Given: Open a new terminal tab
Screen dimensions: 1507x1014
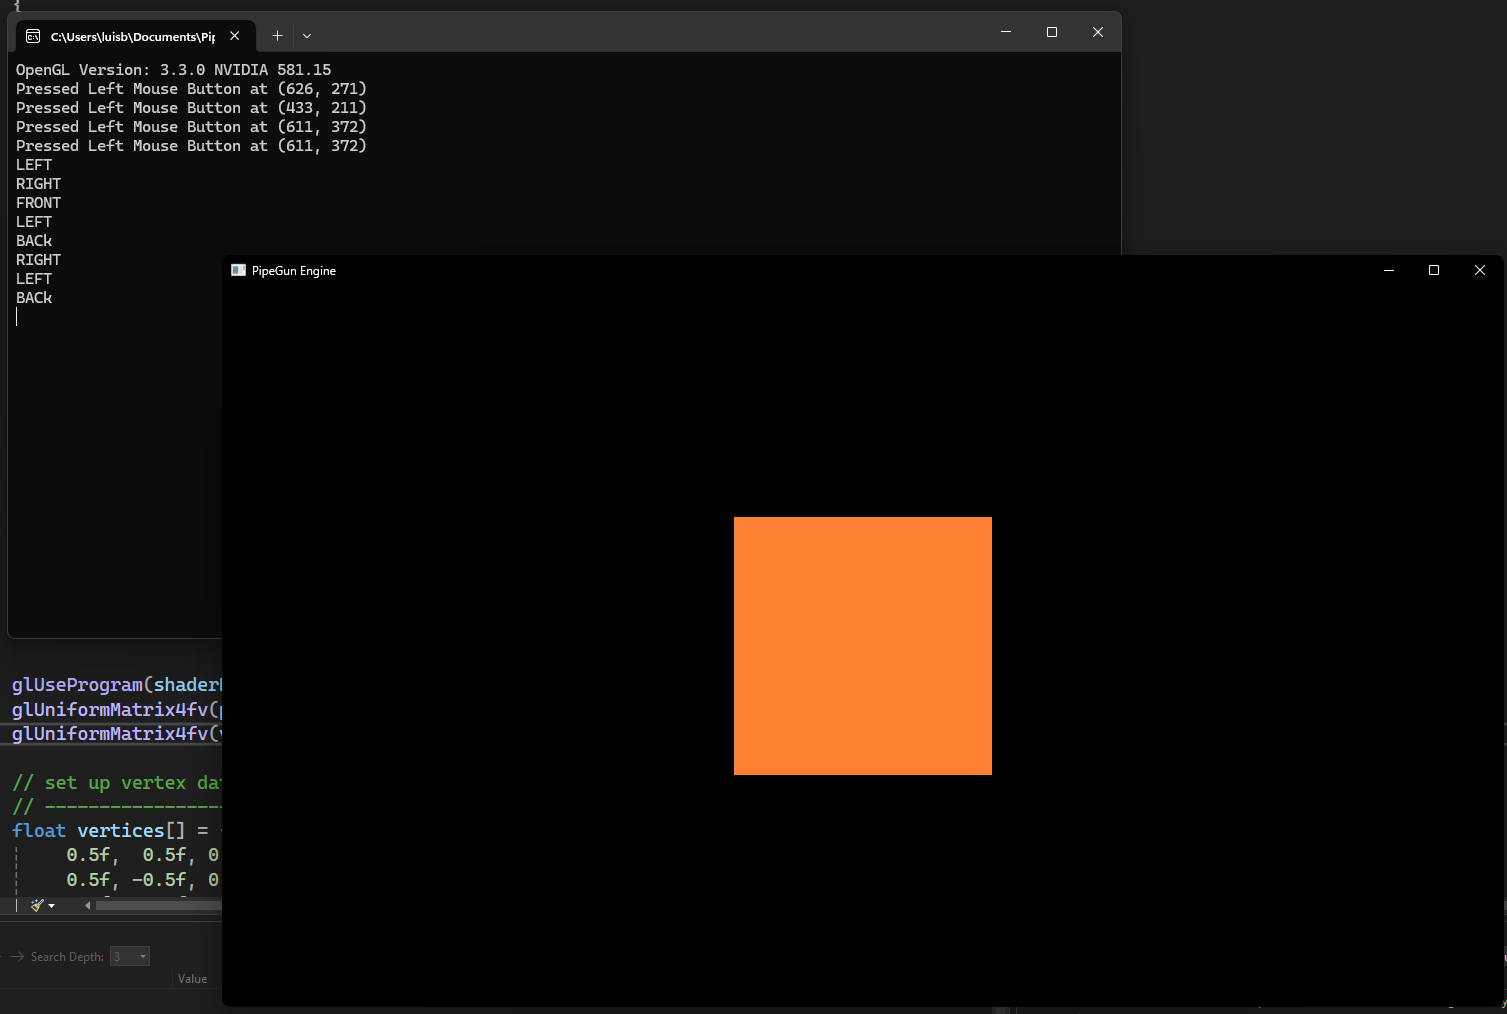Looking at the screenshot, I should pyautogui.click(x=277, y=36).
